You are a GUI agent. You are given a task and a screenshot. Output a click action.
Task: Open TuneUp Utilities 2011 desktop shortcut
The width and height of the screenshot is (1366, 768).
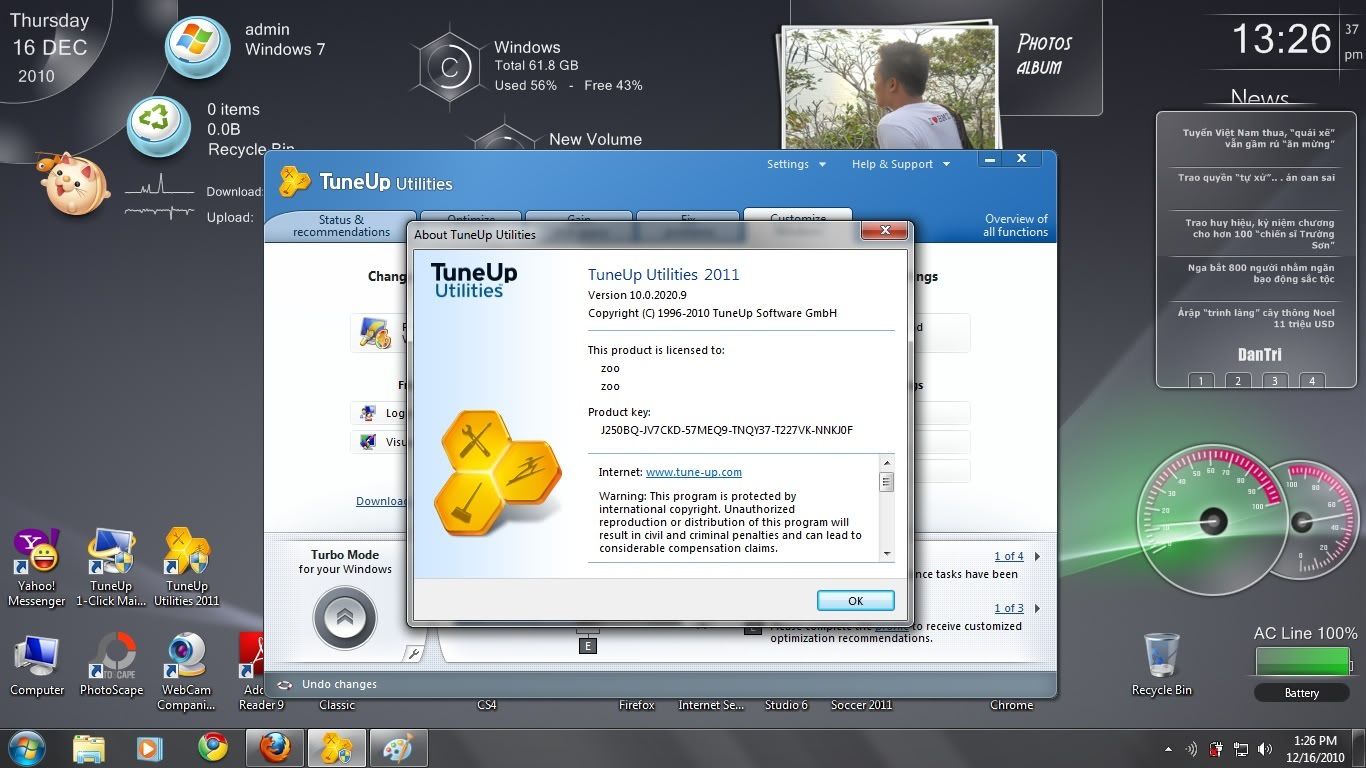click(187, 567)
